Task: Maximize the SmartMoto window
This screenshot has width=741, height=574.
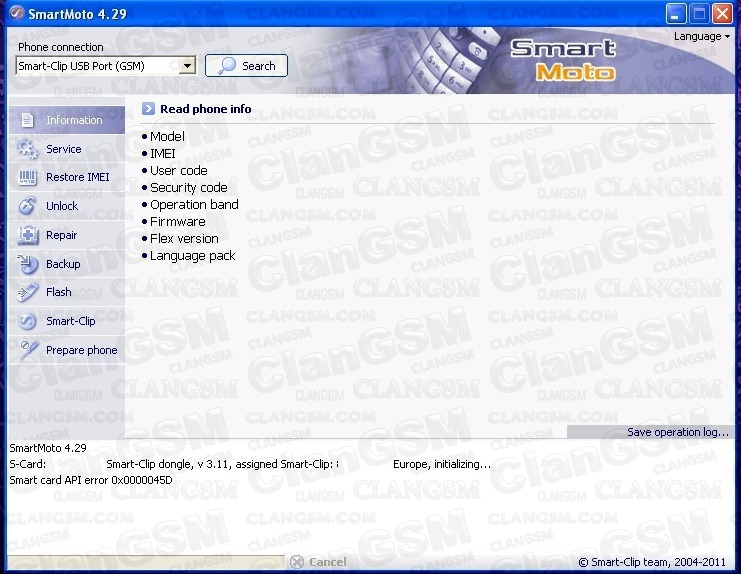Action: [x=699, y=13]
